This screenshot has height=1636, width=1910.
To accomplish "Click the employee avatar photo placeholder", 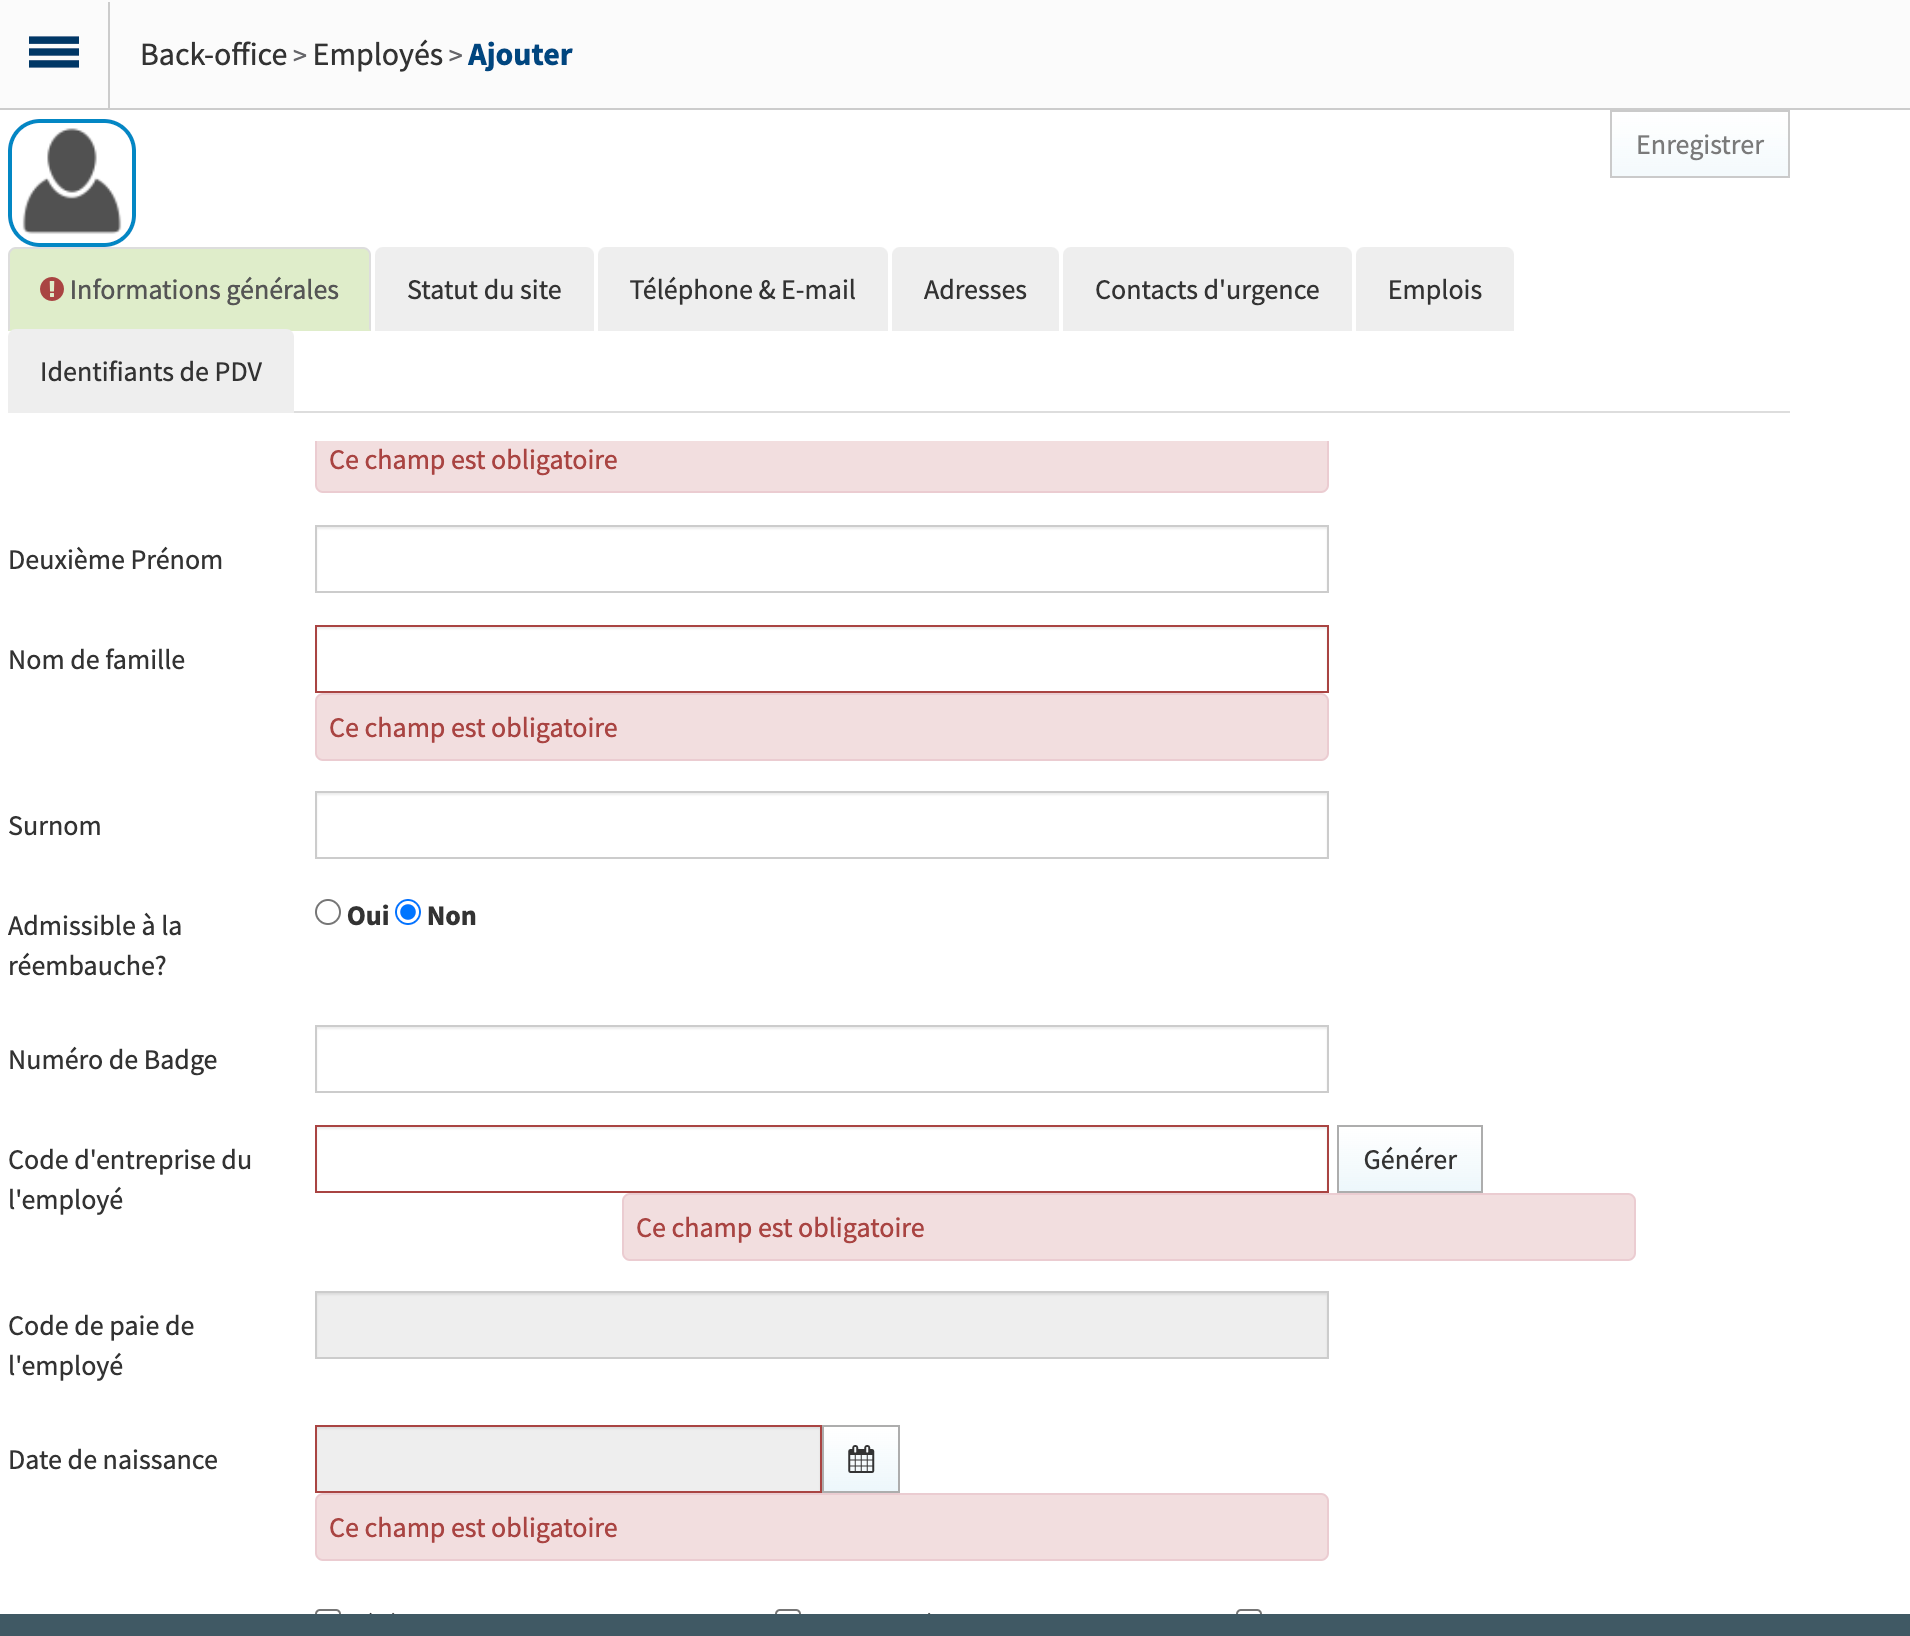I will coord(71,182).
